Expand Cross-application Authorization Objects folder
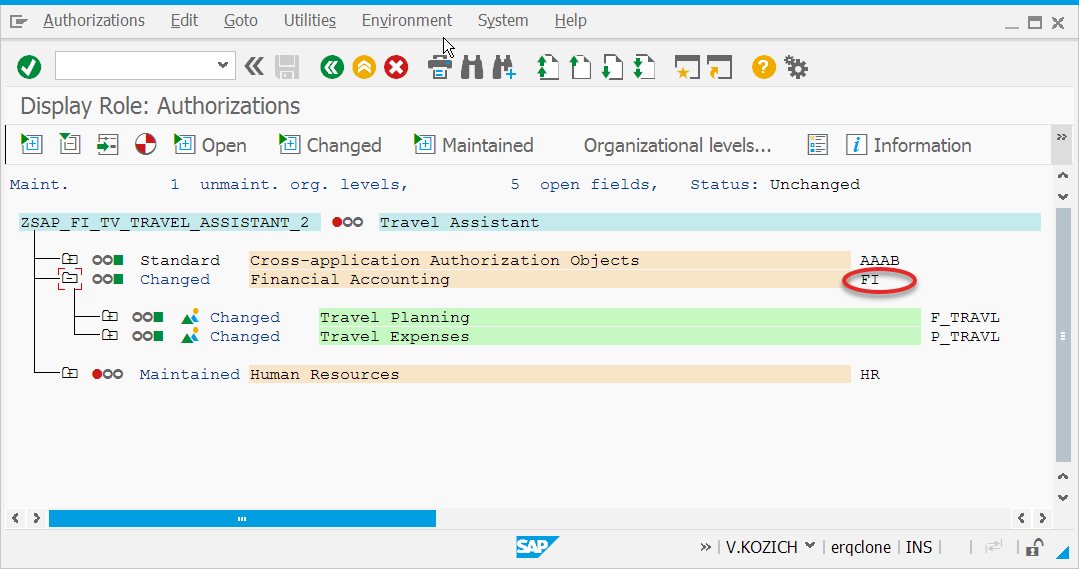 (x=70, y=259)
